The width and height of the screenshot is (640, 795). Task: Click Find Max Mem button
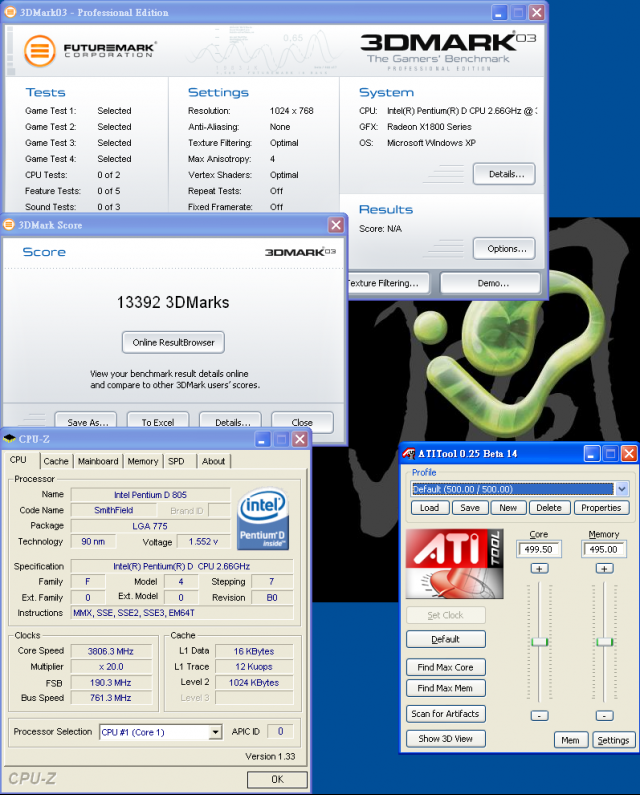[x=446, y=688]
